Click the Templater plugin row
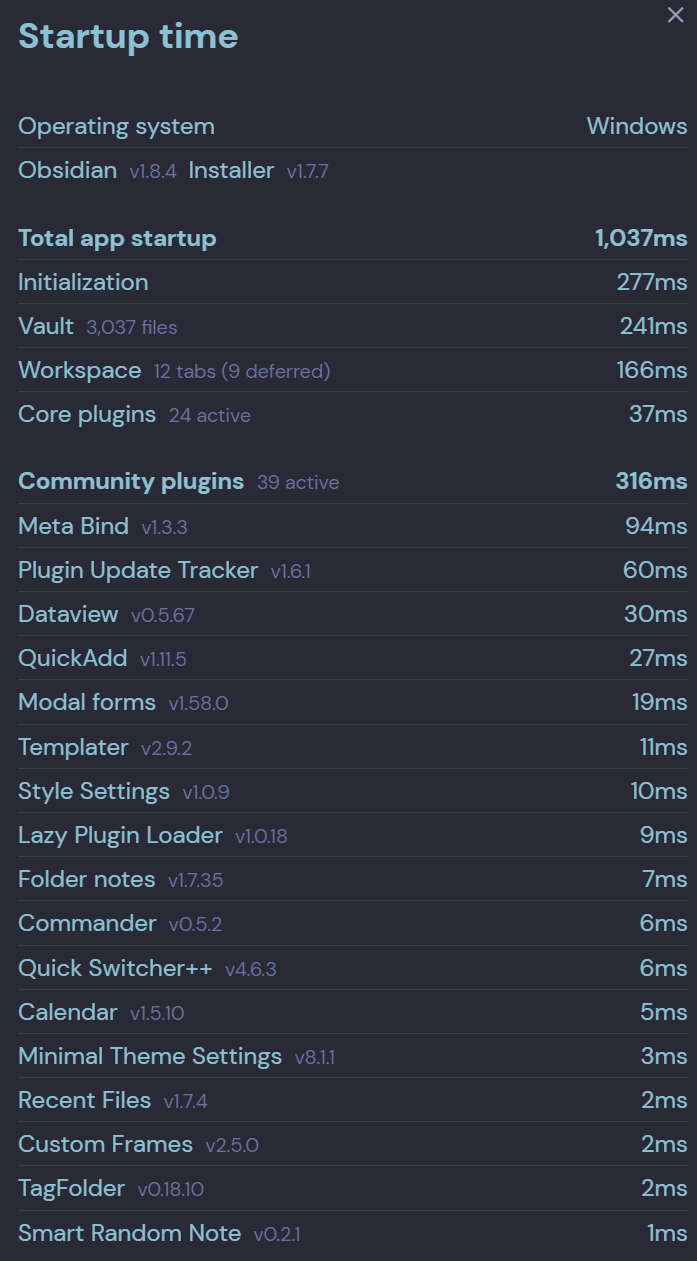Image resolution: width=697 pixels, height=1261 pixels. point(353,747)
